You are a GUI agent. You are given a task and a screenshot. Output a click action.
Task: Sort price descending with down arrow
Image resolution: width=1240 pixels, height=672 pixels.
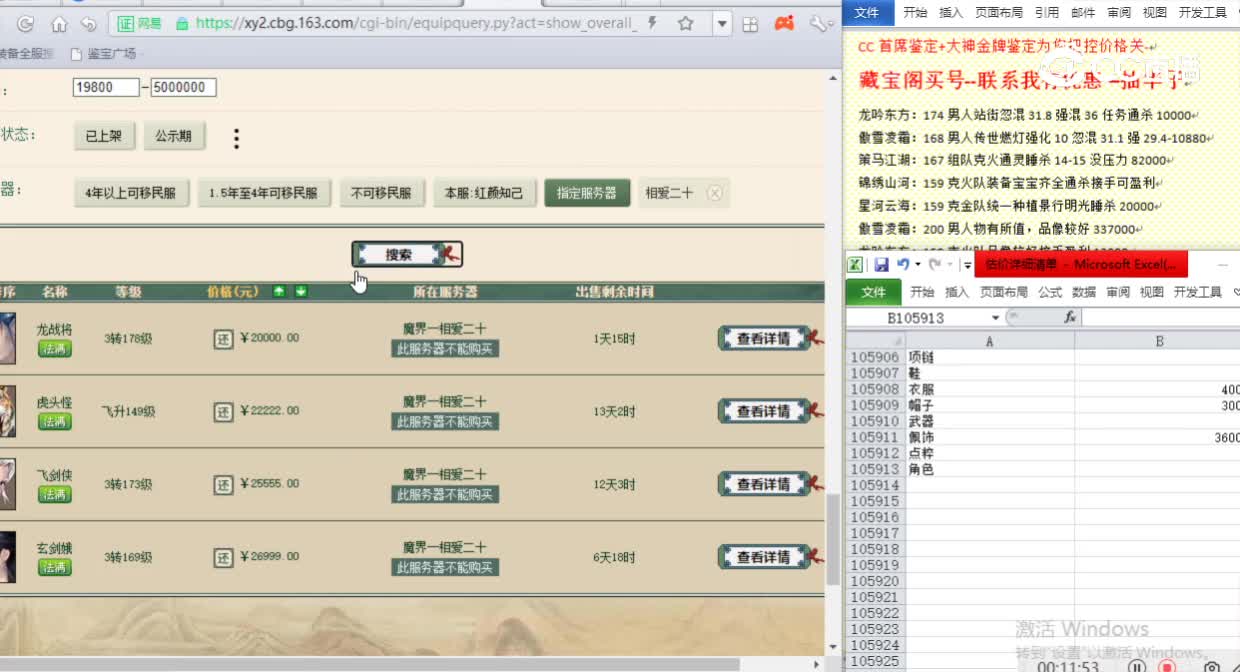(x=300, y=291)
